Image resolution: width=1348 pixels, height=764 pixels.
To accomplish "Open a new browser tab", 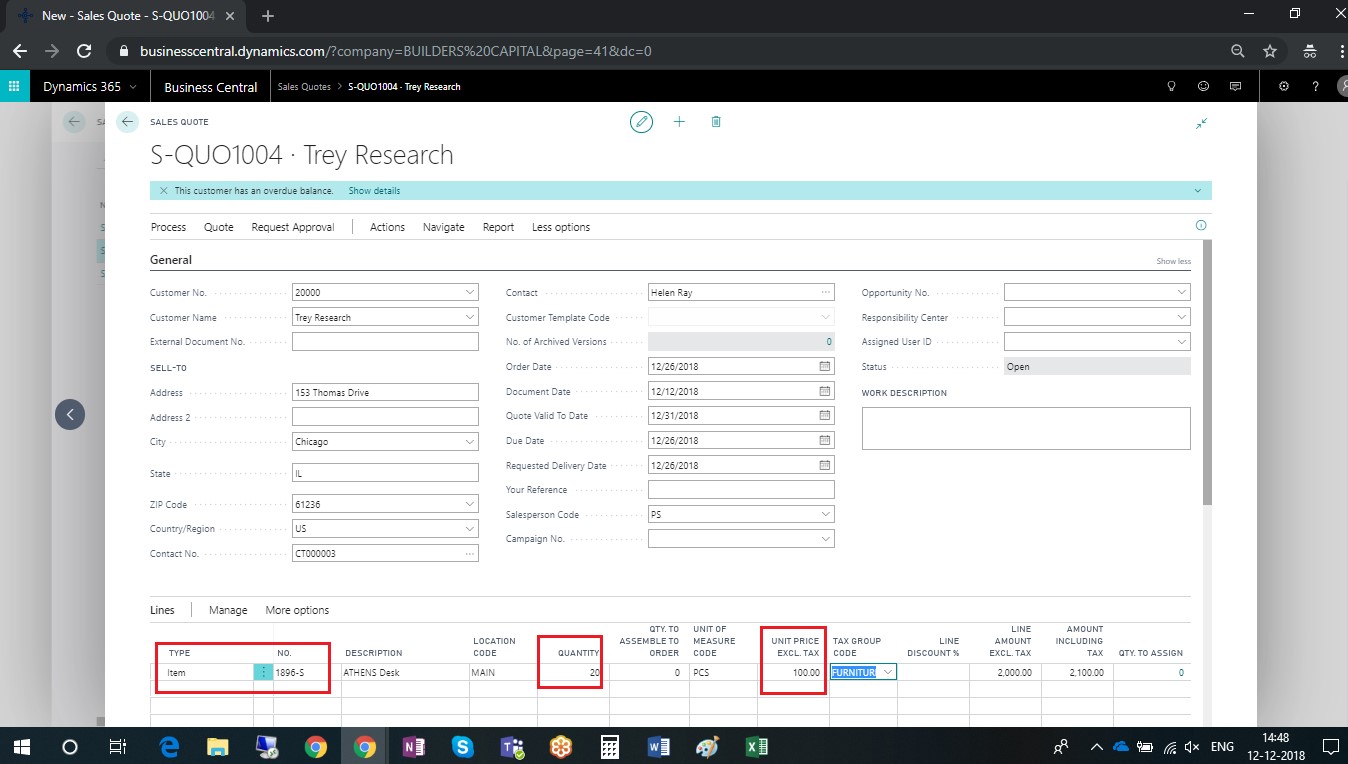I will pyautogui.click(x=268, y=16).
